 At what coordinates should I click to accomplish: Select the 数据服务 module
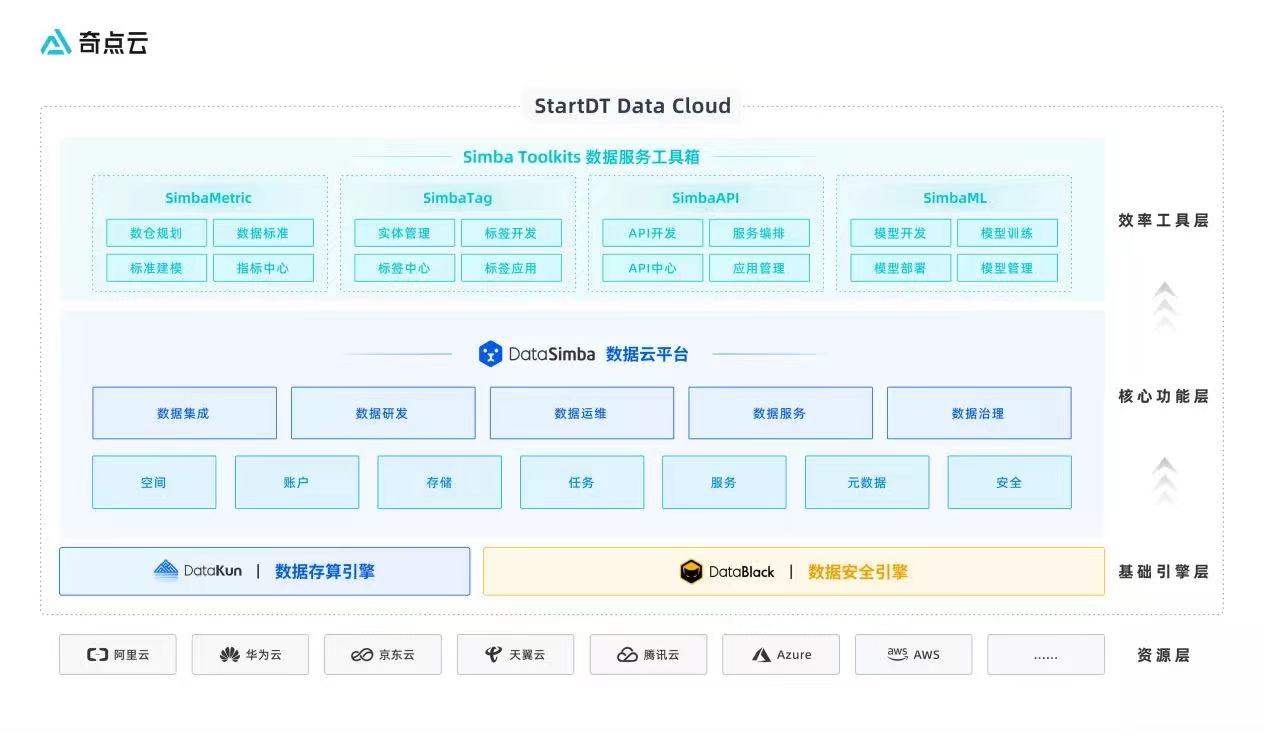[x=780, y=413]
